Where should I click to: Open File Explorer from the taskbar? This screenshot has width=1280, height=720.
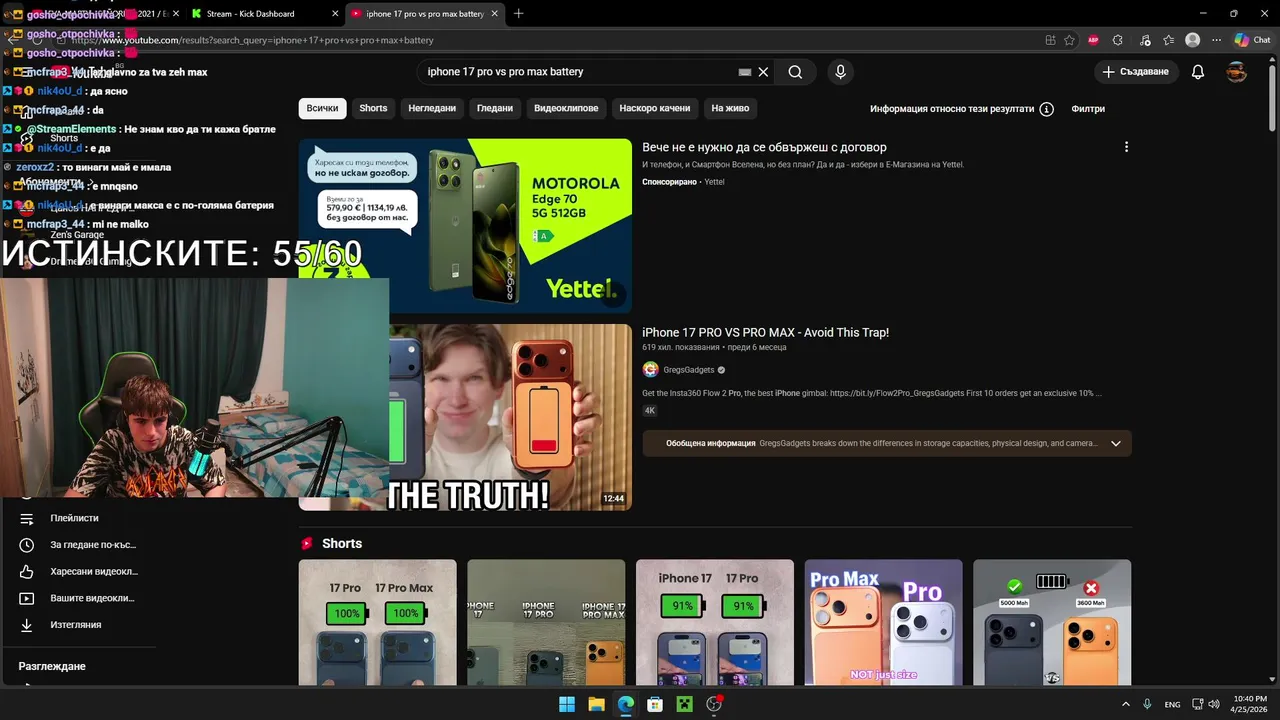coord(596,704)
